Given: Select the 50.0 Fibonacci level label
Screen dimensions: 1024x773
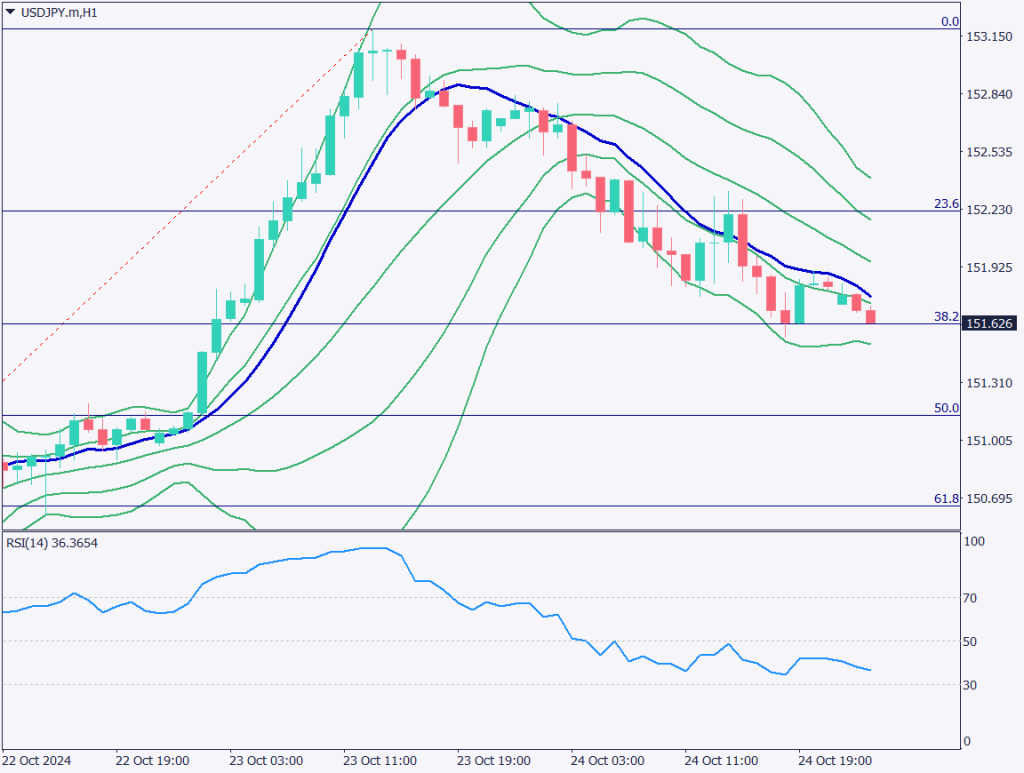Looking at the screenshot, I should (x=946, y=408).
